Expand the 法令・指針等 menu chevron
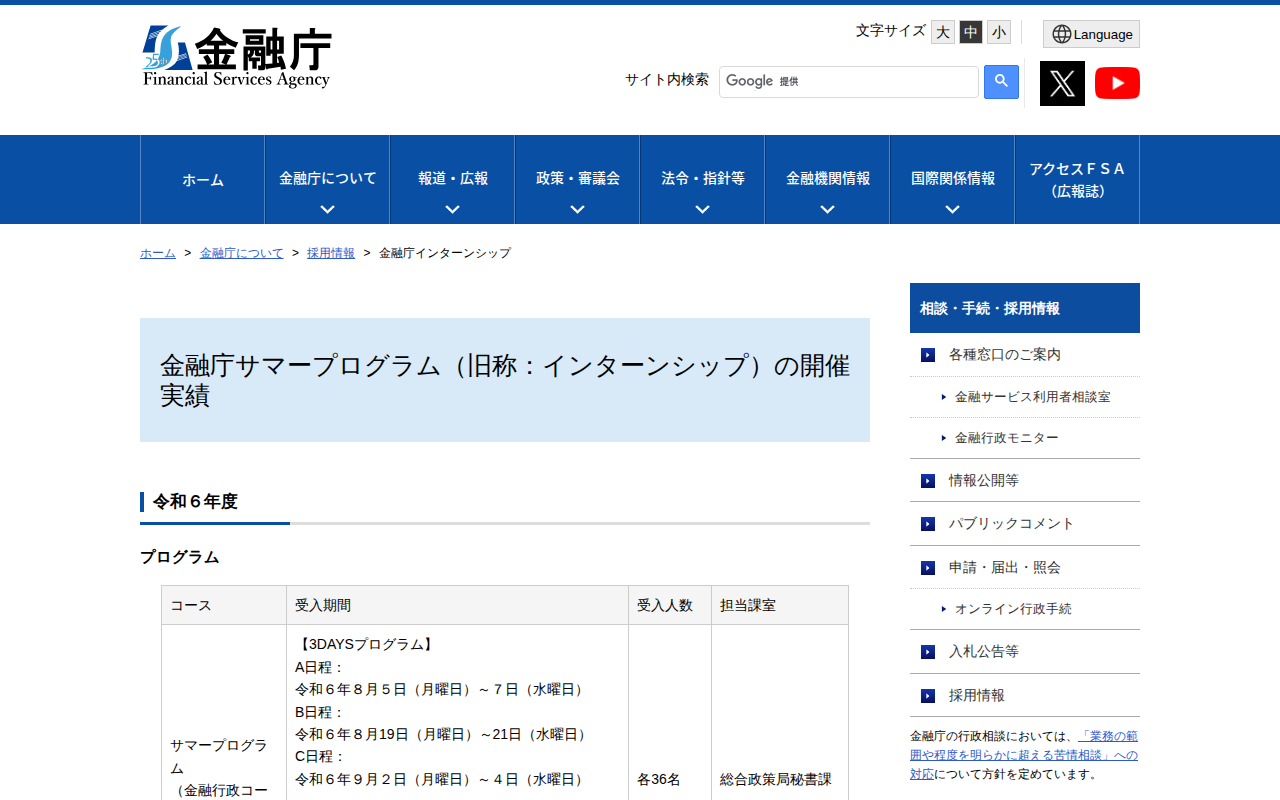Screen dimensions: 1280x800 (x=702, y=210)
